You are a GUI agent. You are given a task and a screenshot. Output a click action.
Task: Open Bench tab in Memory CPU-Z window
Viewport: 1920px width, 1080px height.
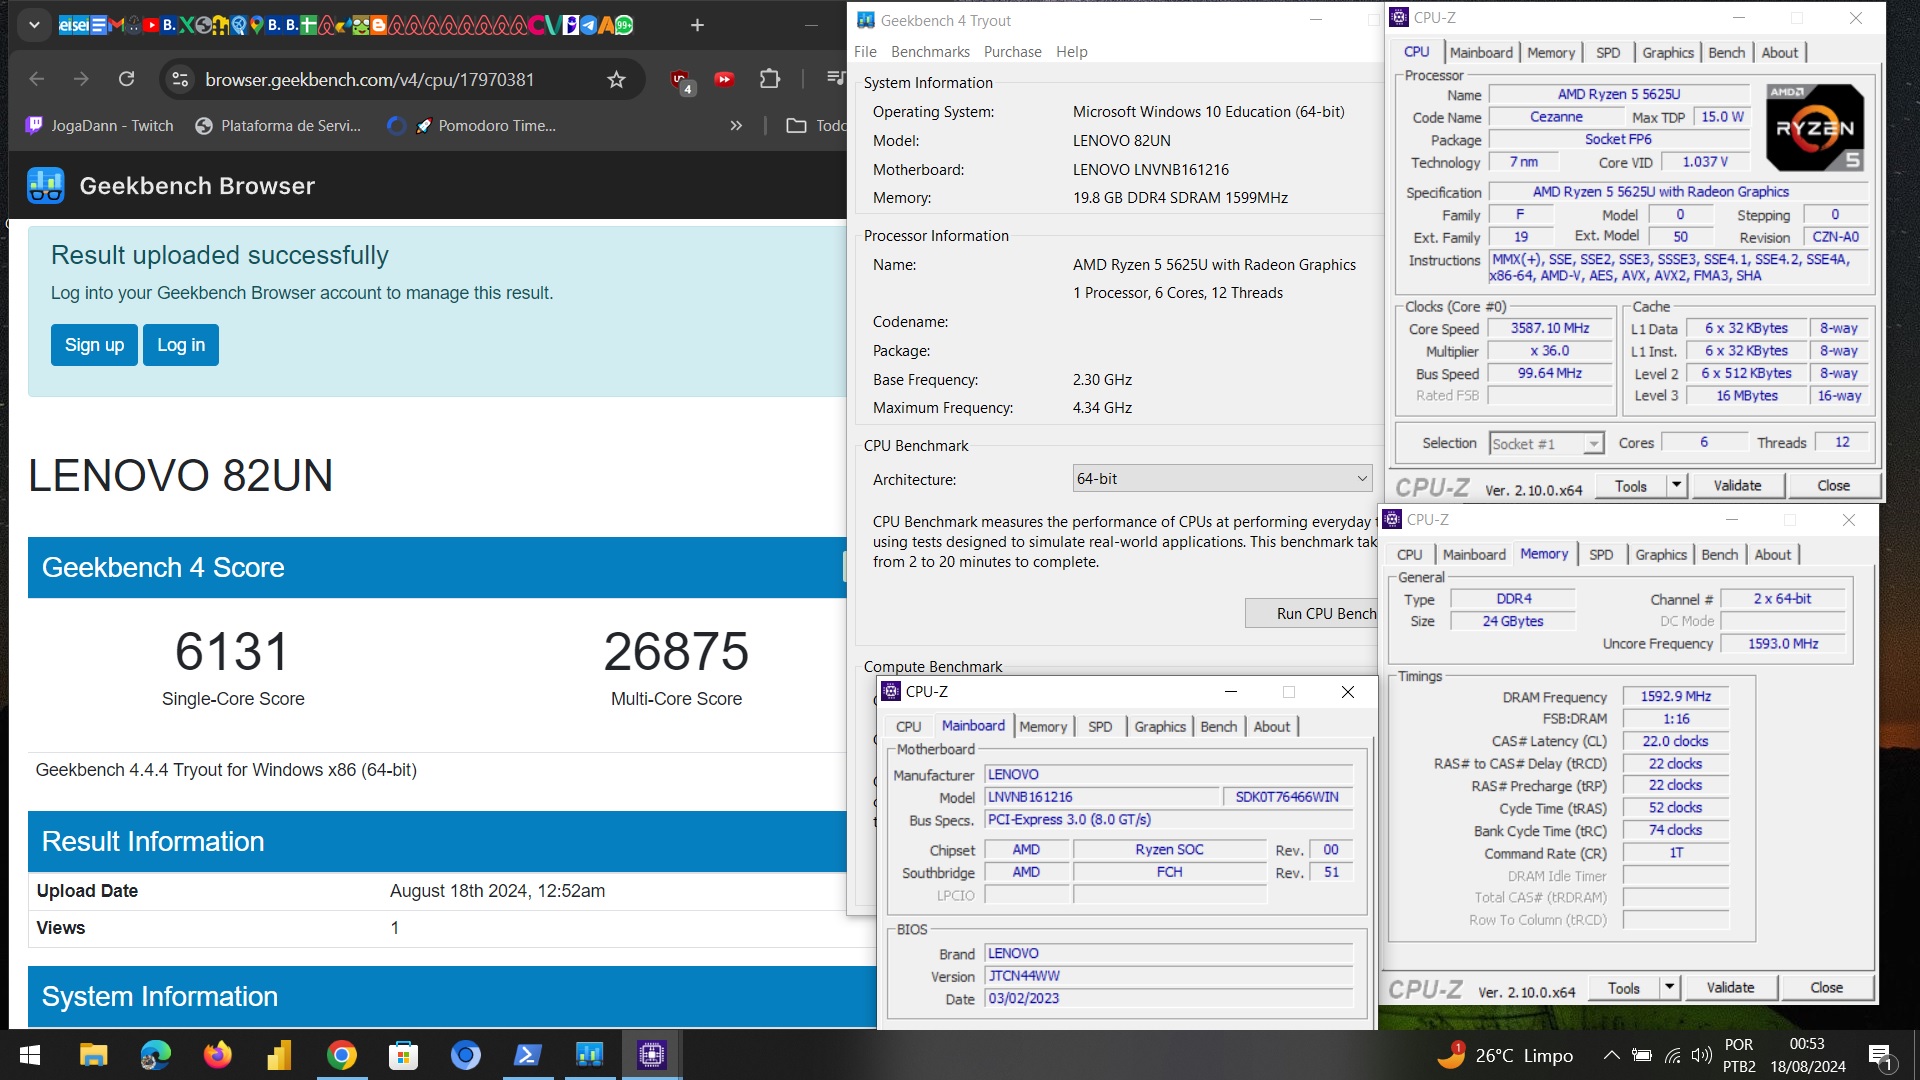pyautogui.click(x=1719, y=555)
